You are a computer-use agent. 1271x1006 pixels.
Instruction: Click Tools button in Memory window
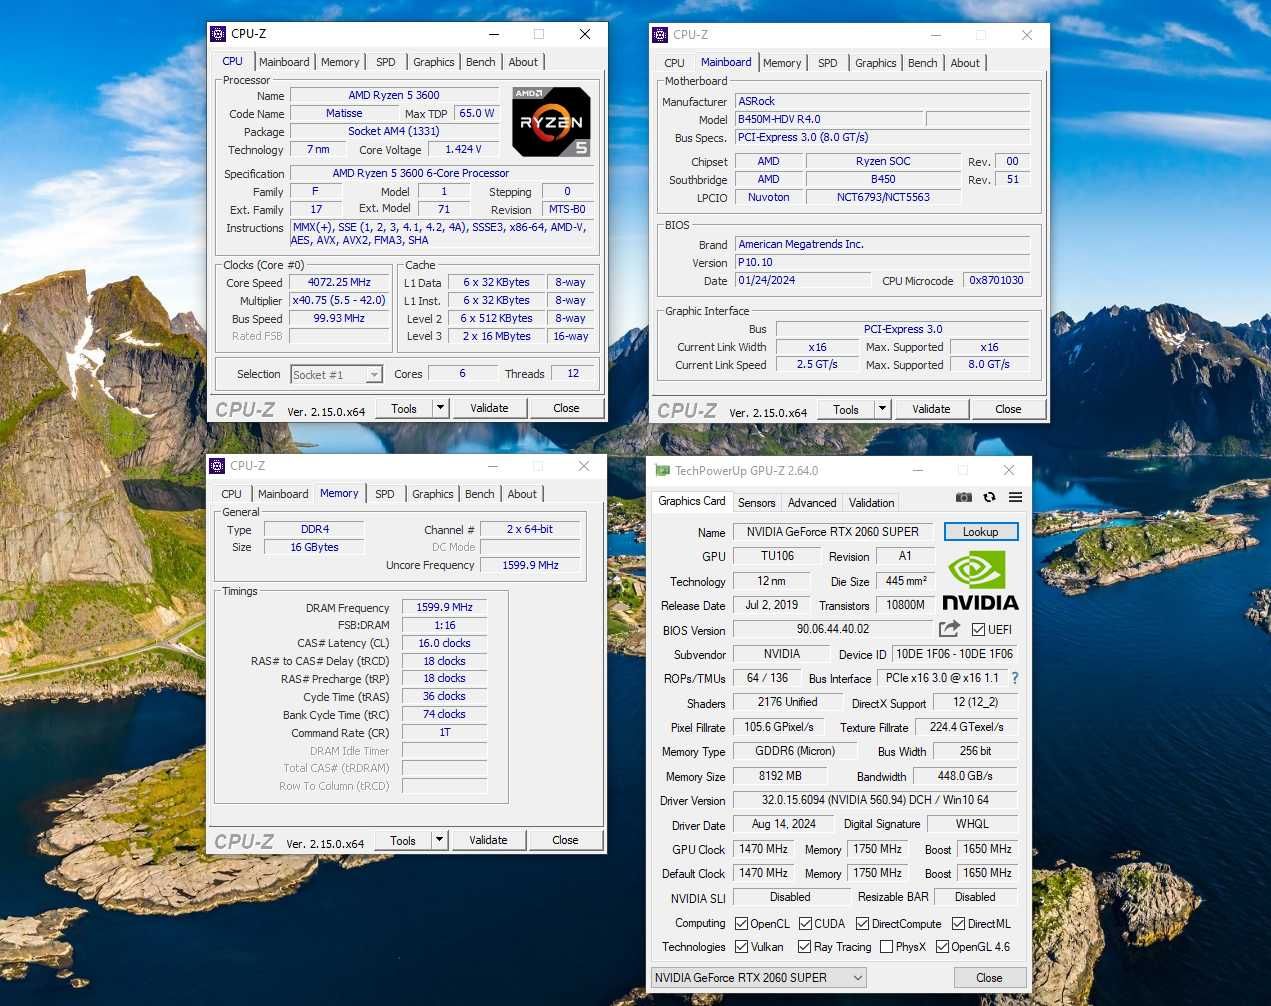(x=403, y=840)
